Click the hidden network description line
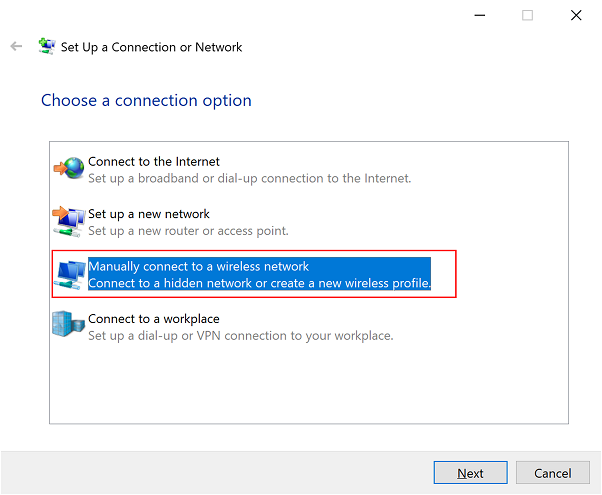The width and height of the screenshot is (602, 495). (x=259, y=283)
